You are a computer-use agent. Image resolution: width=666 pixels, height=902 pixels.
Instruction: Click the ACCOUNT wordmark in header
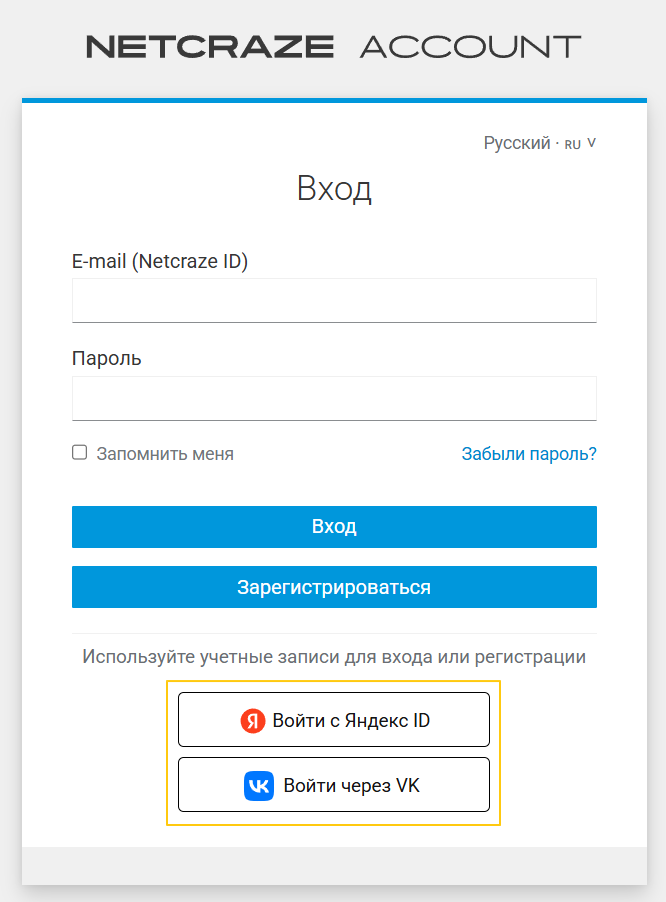(470, 46)
